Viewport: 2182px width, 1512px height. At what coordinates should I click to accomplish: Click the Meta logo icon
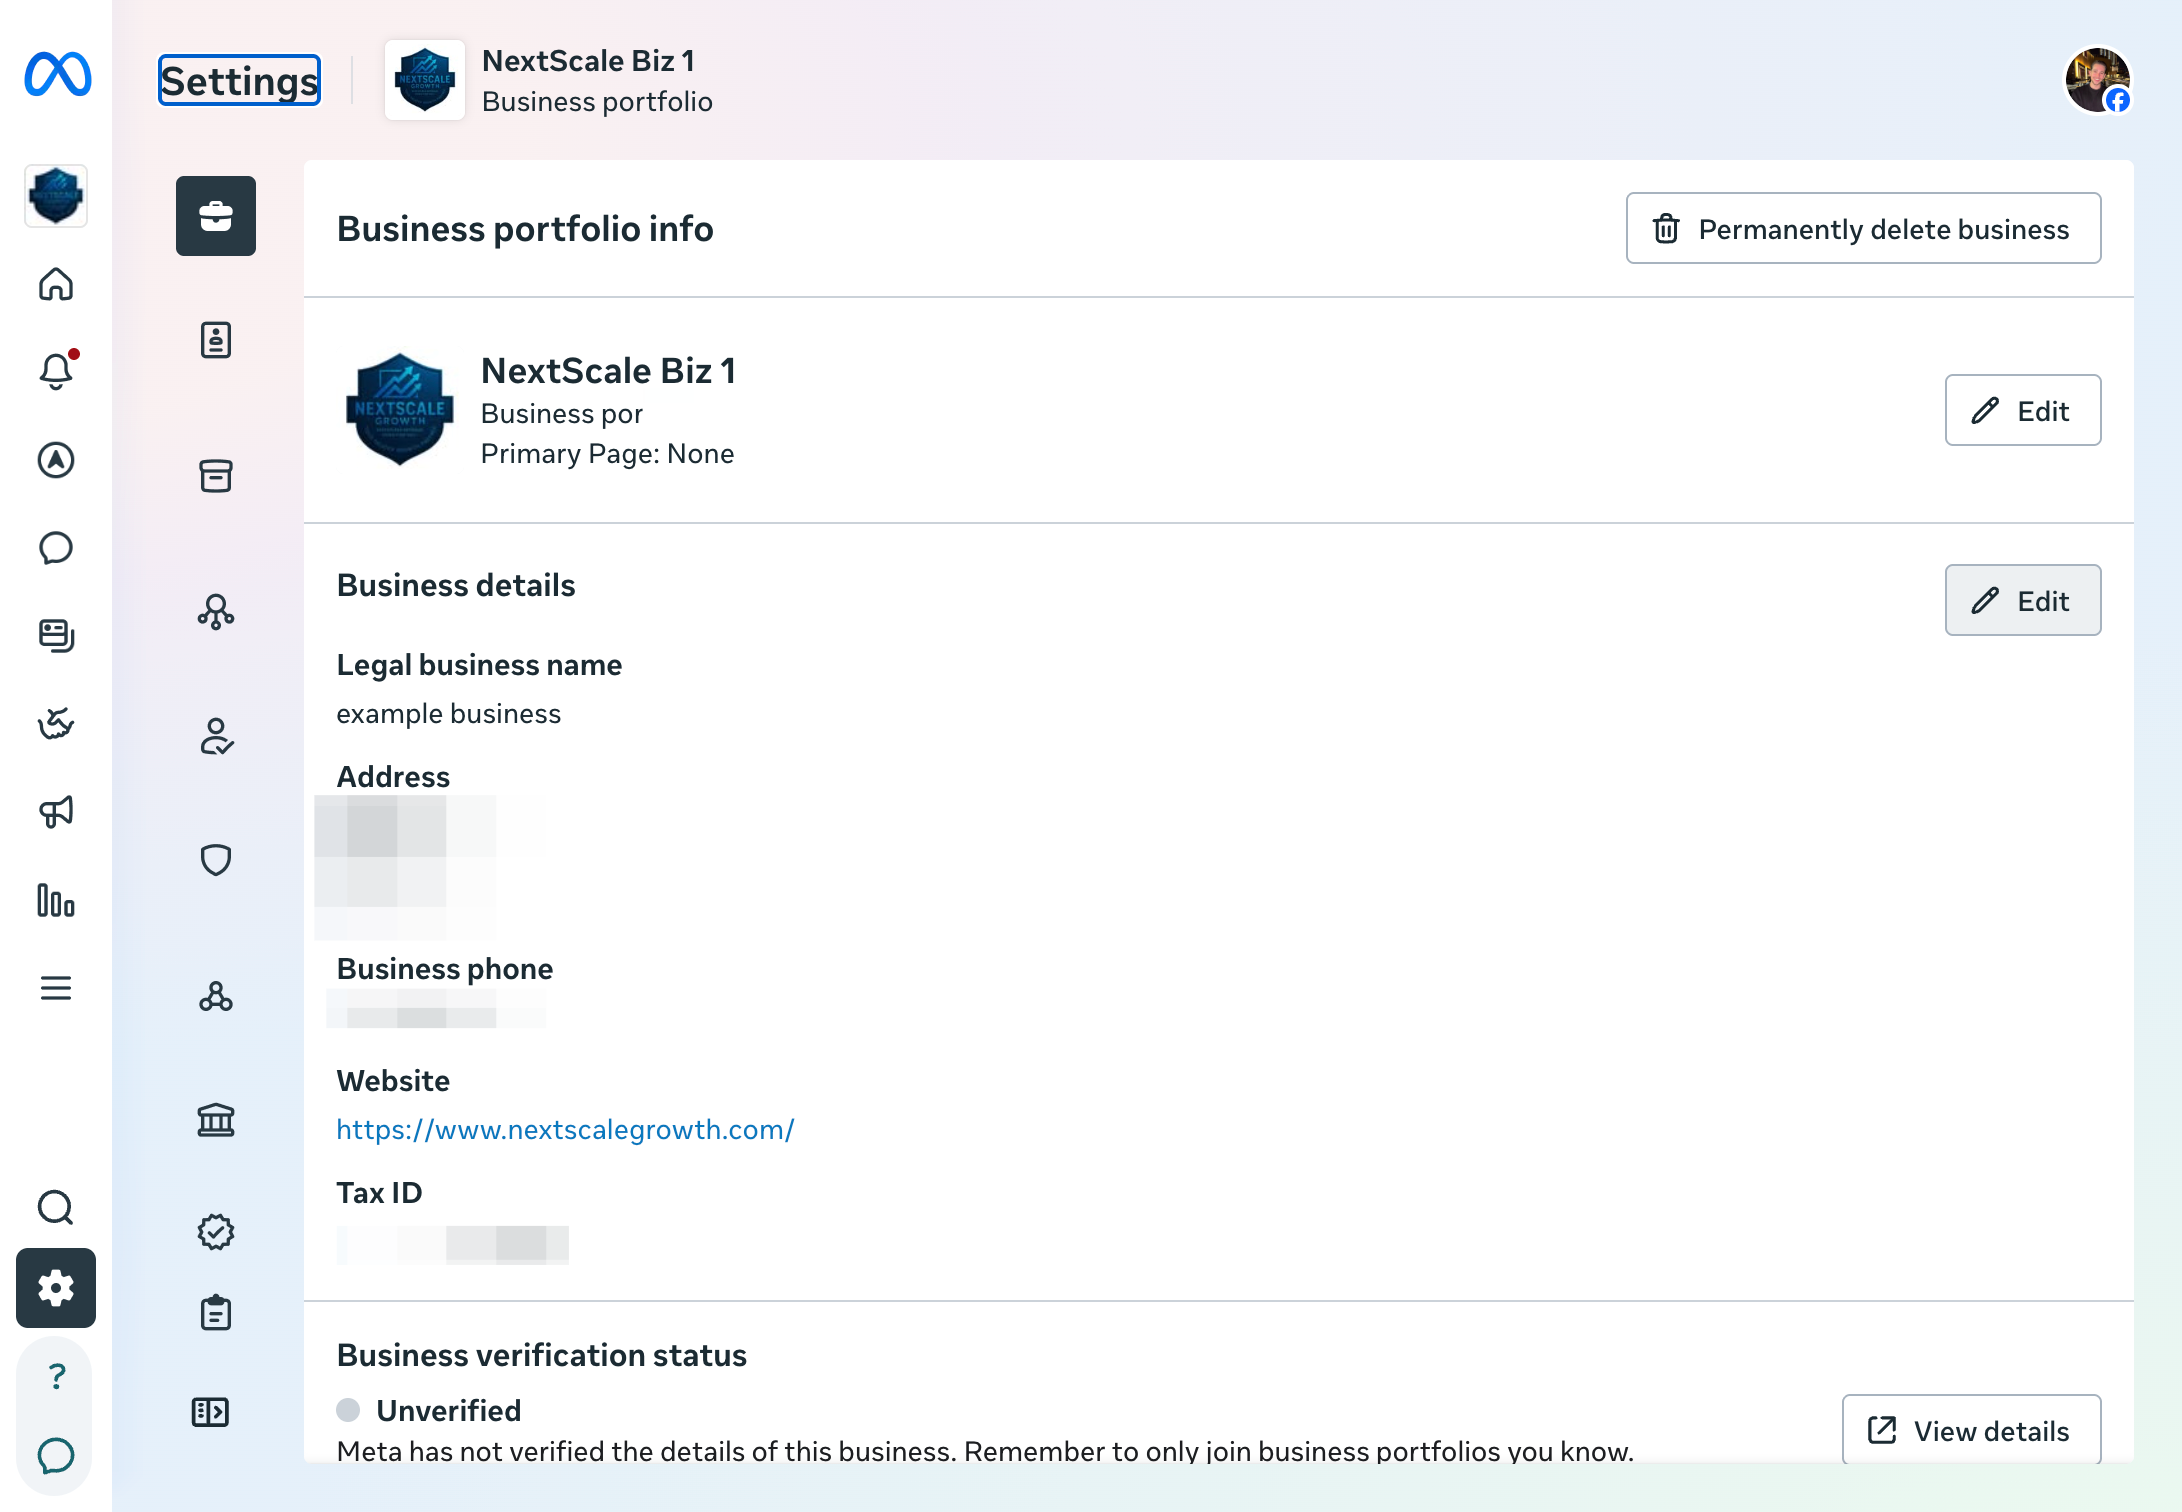pyautogui.click(x=57, y=75)
